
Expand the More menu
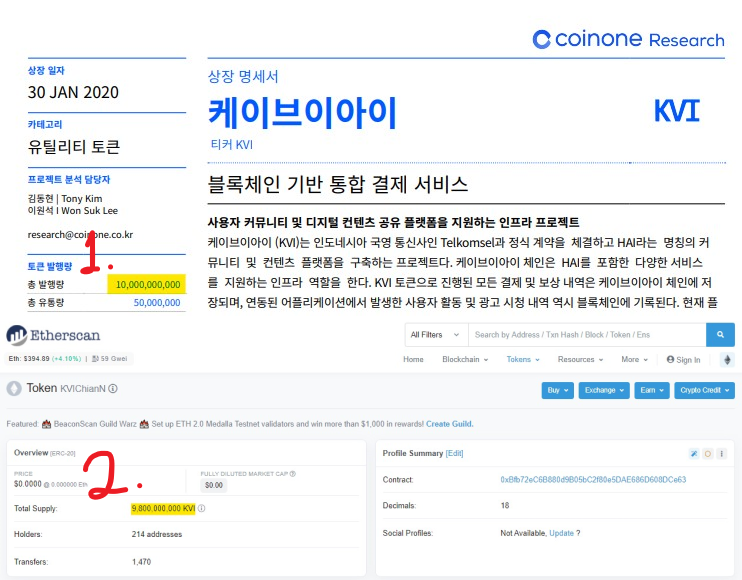635,360
